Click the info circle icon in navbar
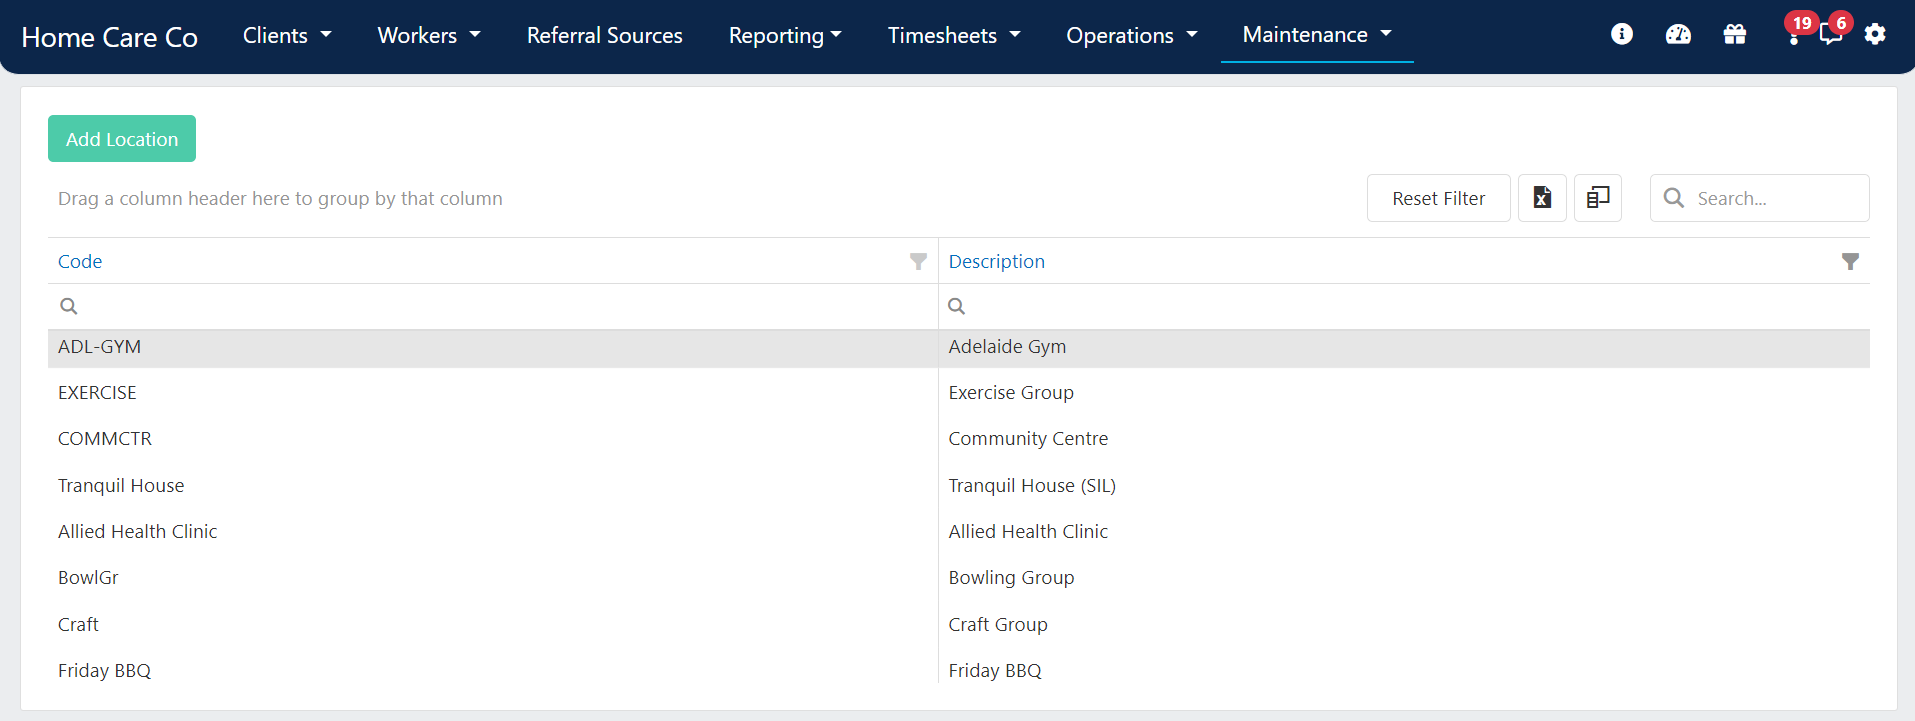This screenshot has width=1915, height=721. 1622,34
